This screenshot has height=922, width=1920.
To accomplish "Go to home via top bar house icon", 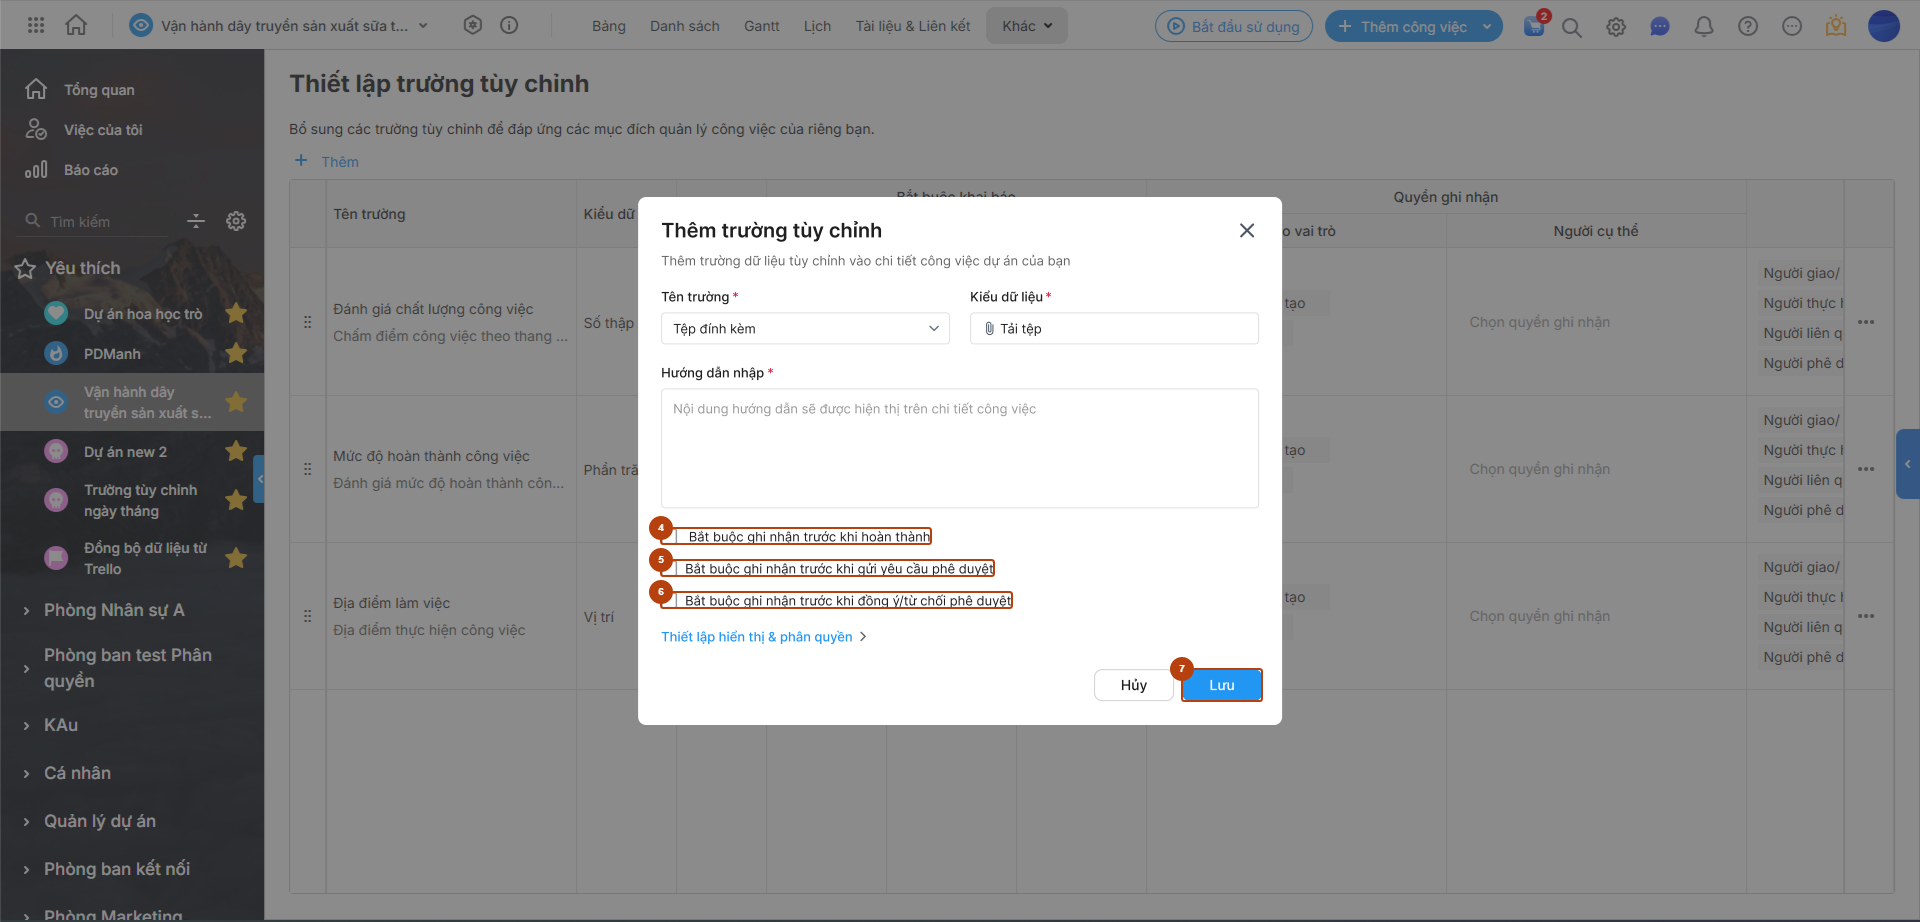I will click(x=76, y=26).
